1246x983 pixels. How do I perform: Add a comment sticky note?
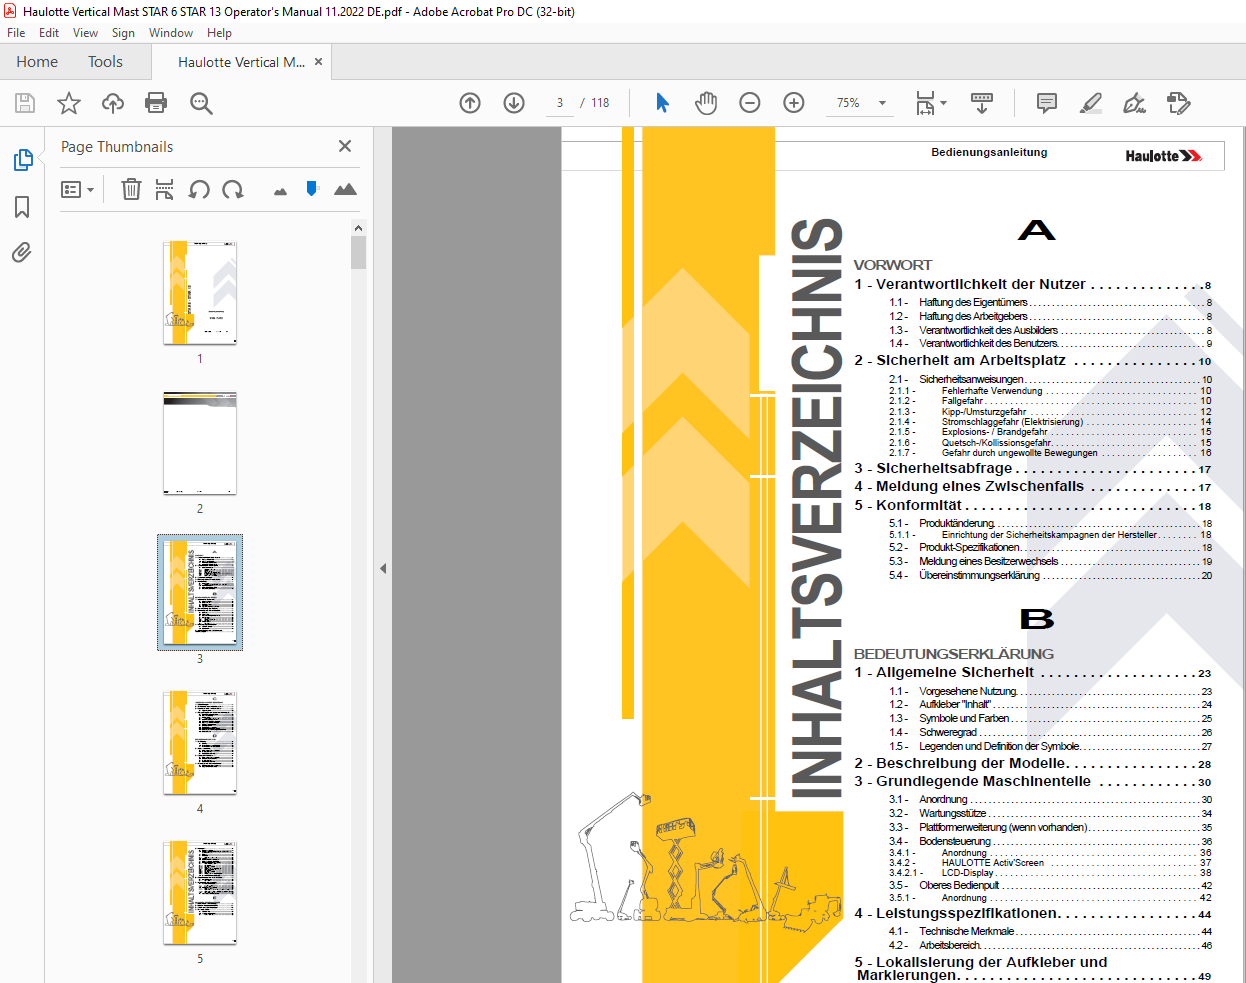[1047, 103]
